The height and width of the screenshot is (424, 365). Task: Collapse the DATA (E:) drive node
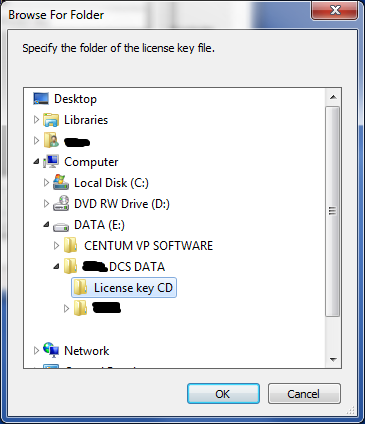[46, 225]
